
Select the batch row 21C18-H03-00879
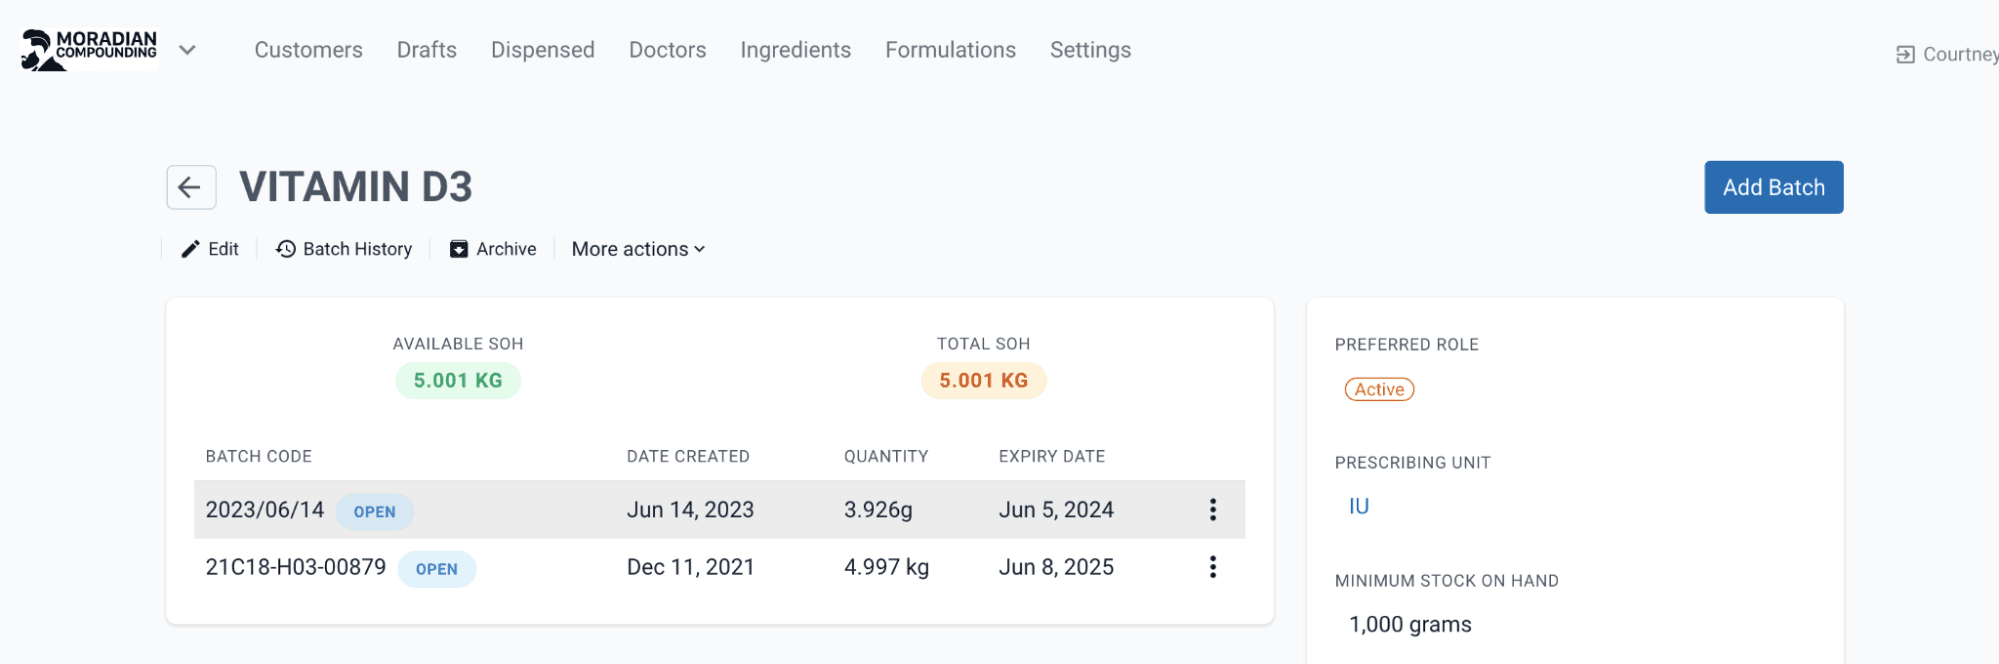pos(719,567)
